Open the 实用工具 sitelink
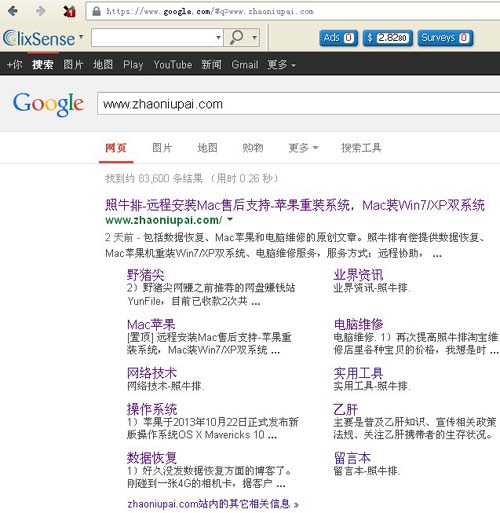 tap(358, 373)
